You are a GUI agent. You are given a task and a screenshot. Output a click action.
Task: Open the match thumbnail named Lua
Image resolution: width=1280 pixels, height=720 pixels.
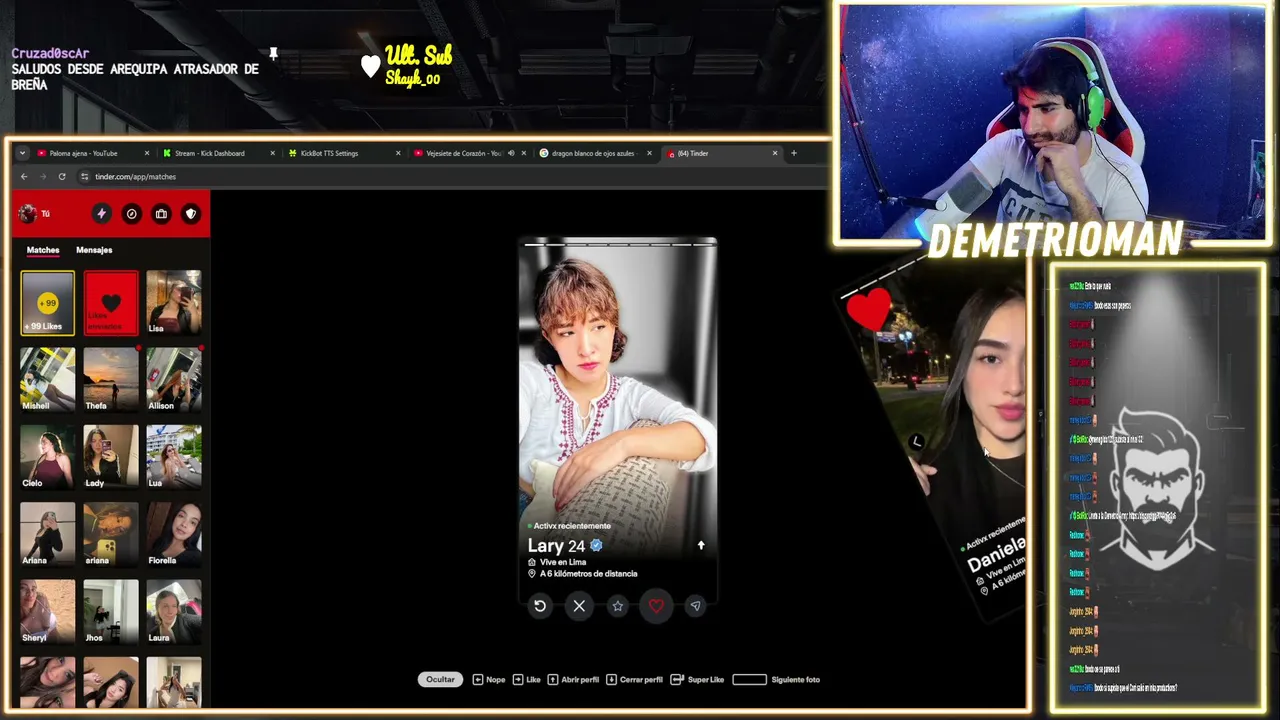click(x=174, y=457)
